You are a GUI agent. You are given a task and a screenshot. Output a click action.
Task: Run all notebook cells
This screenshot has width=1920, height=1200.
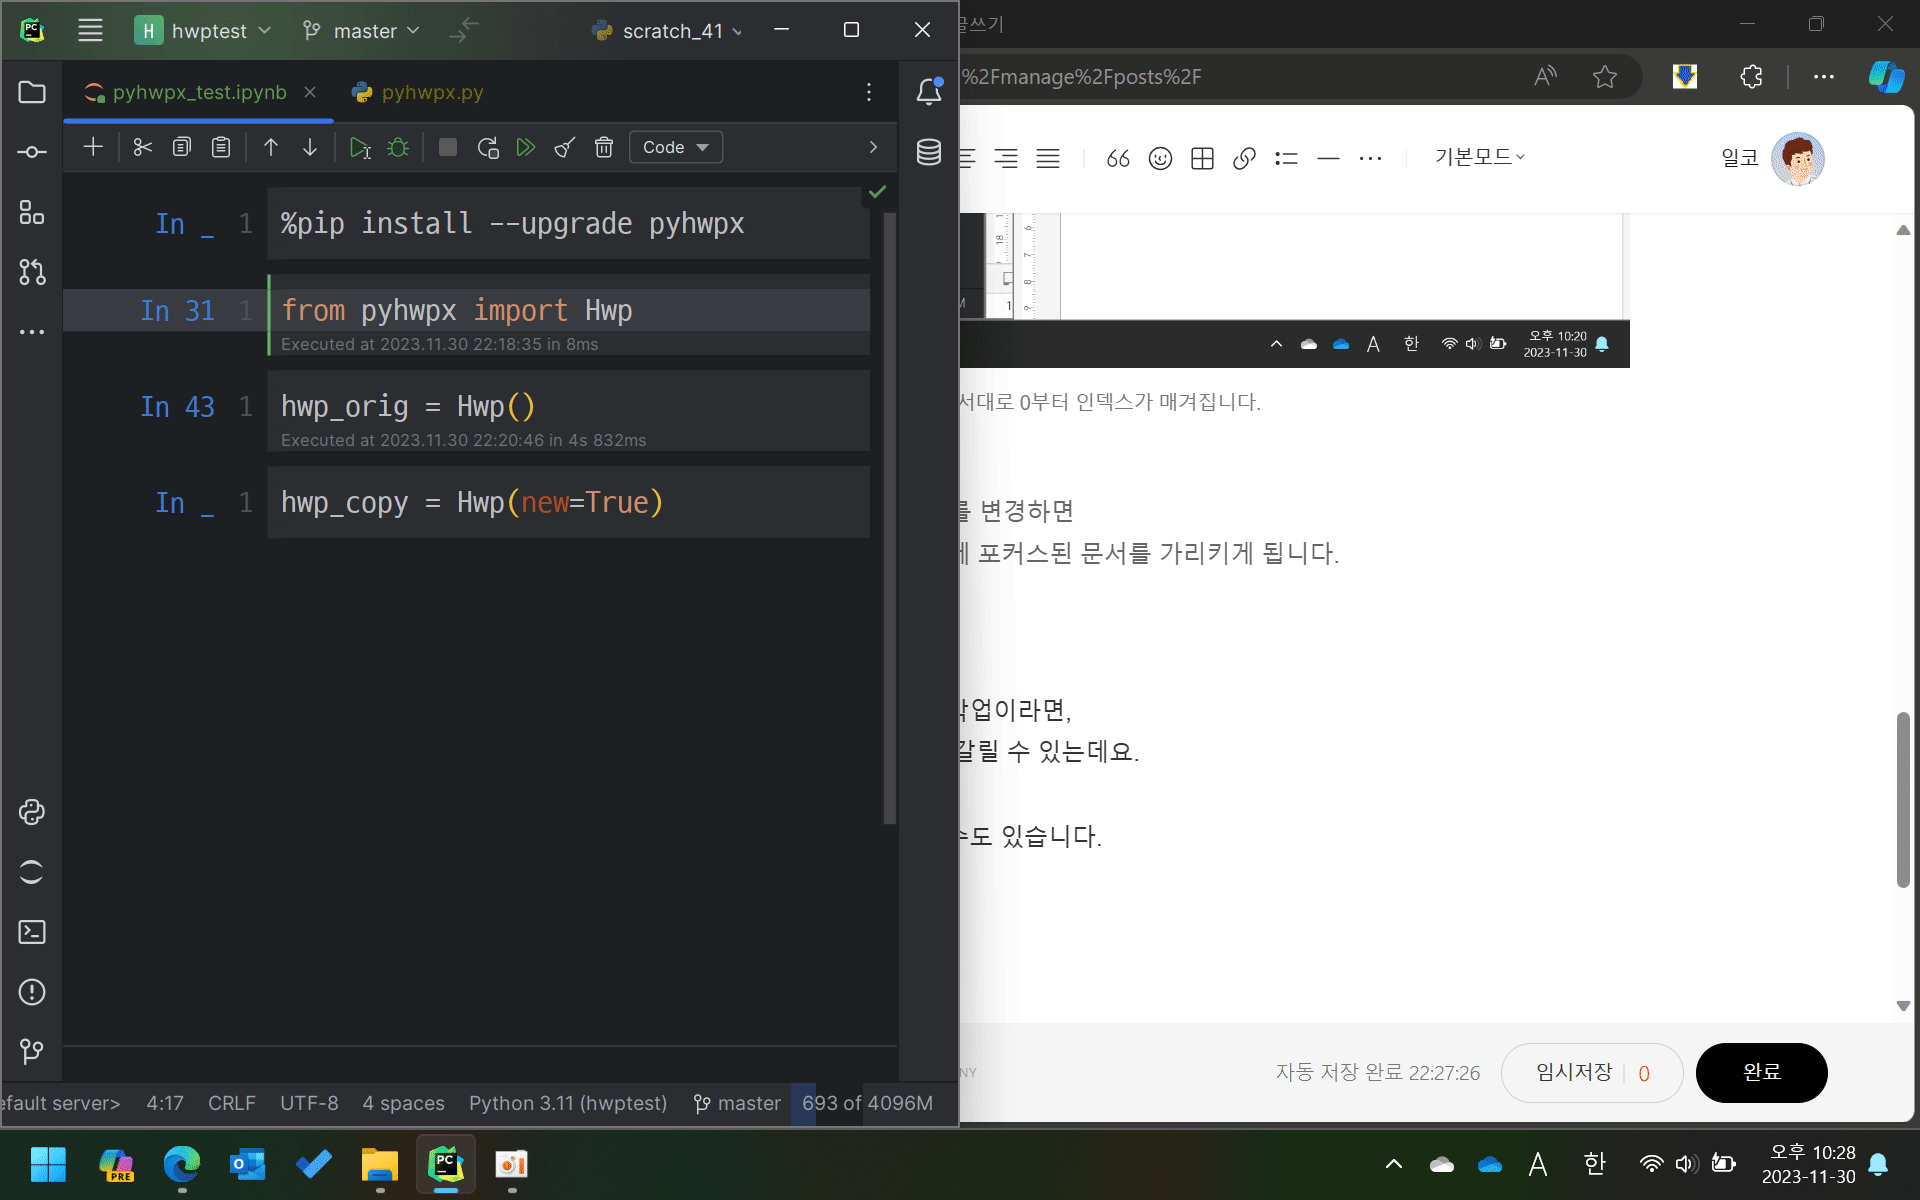click(526, 147)
